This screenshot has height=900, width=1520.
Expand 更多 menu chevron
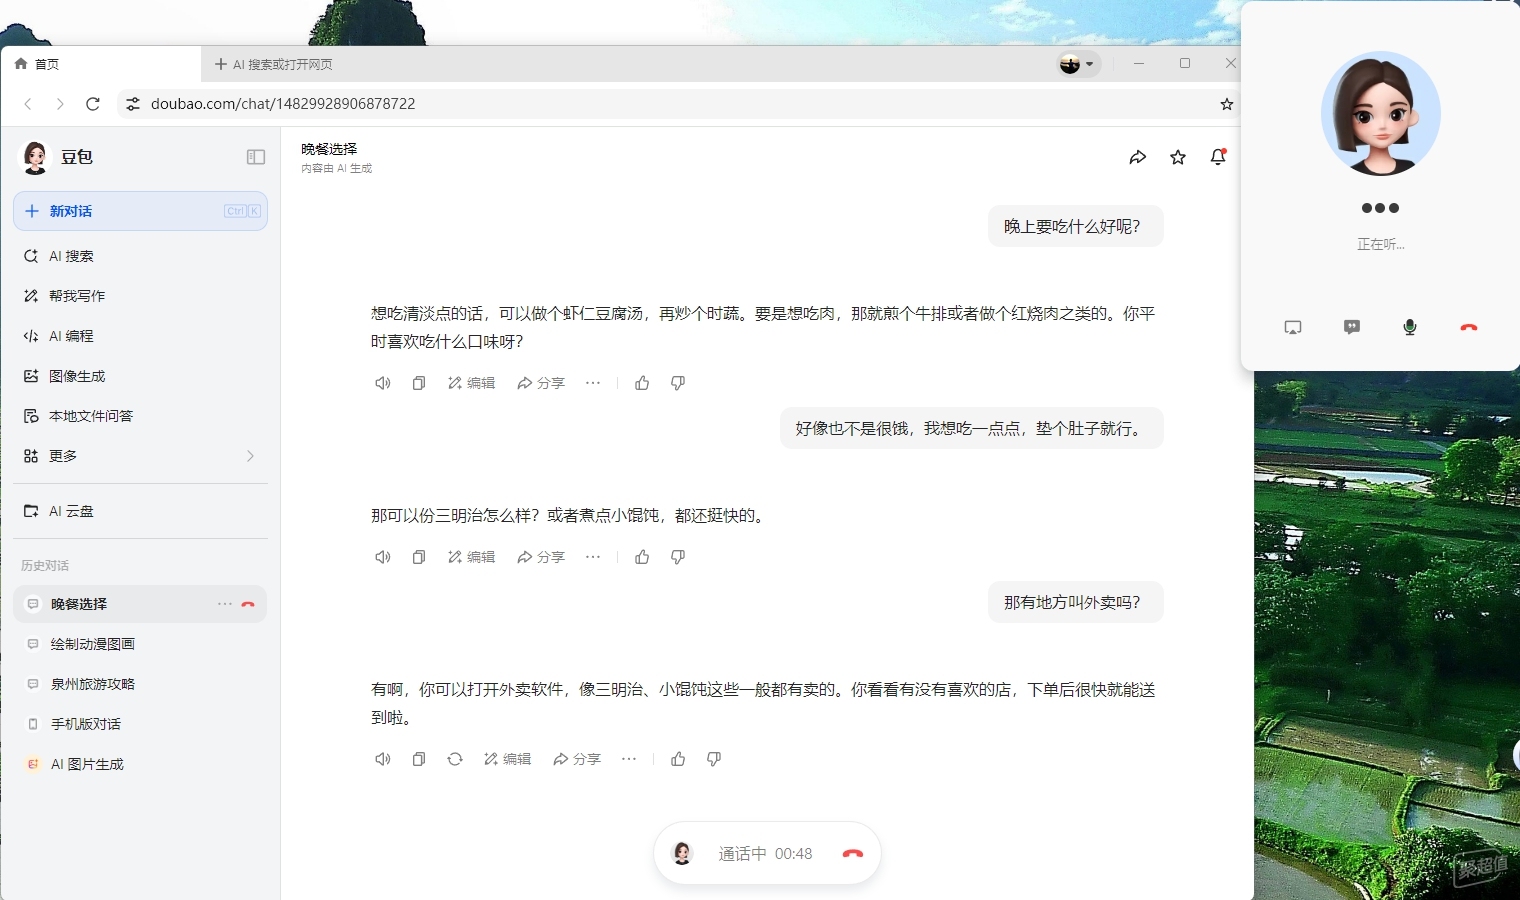(x=250, y=456)
